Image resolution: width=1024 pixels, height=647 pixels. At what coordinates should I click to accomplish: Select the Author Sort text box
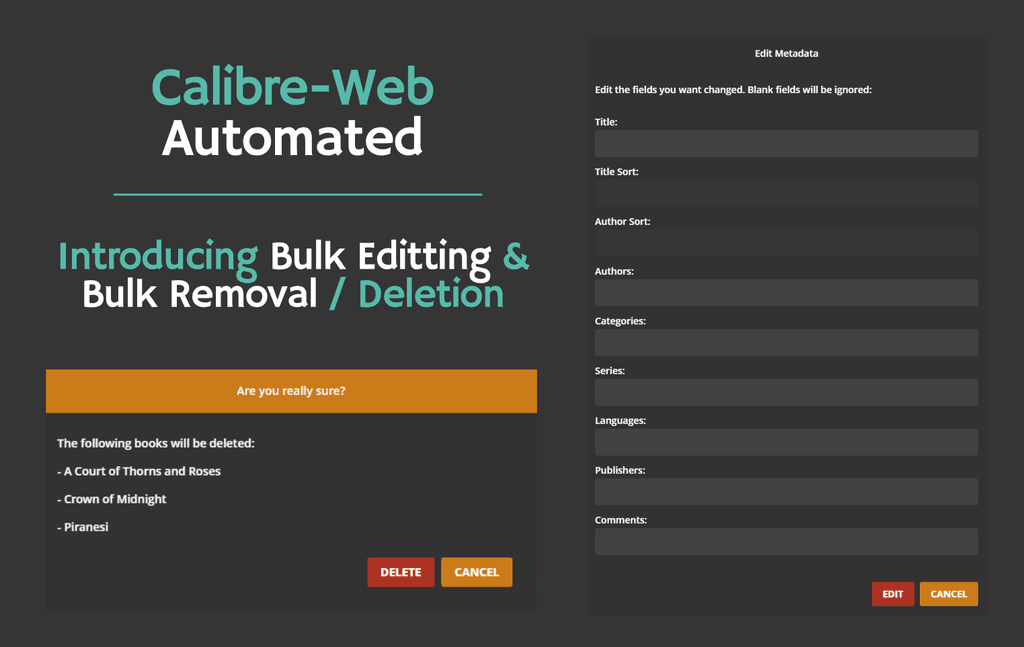[786, 243]
